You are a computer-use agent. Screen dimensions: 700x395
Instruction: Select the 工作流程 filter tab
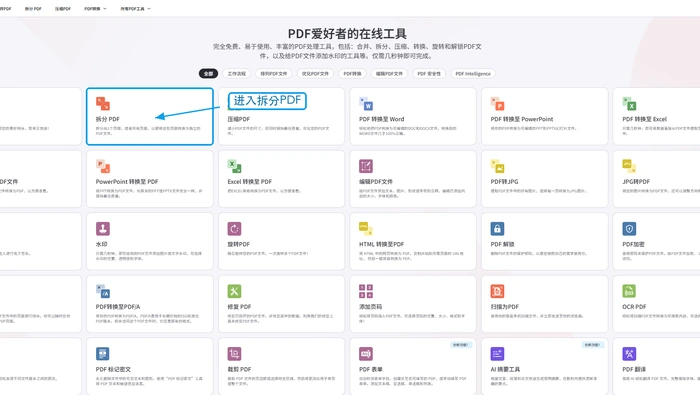(237, 74)
